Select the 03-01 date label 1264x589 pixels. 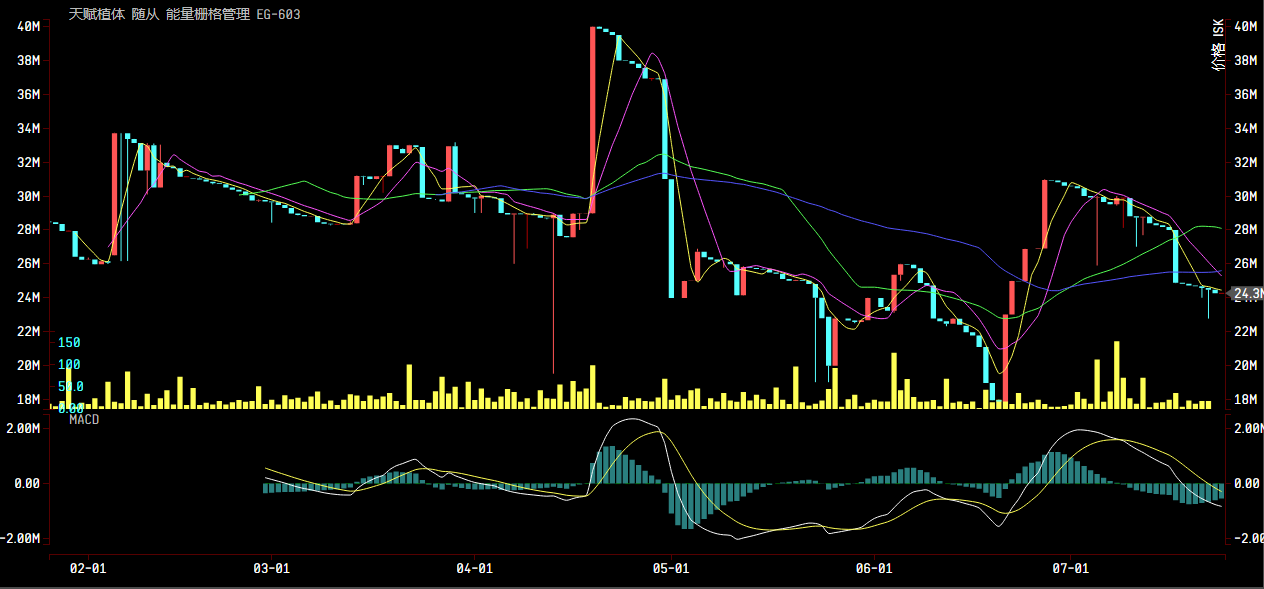pyautogui.click(x=271, y=568)
